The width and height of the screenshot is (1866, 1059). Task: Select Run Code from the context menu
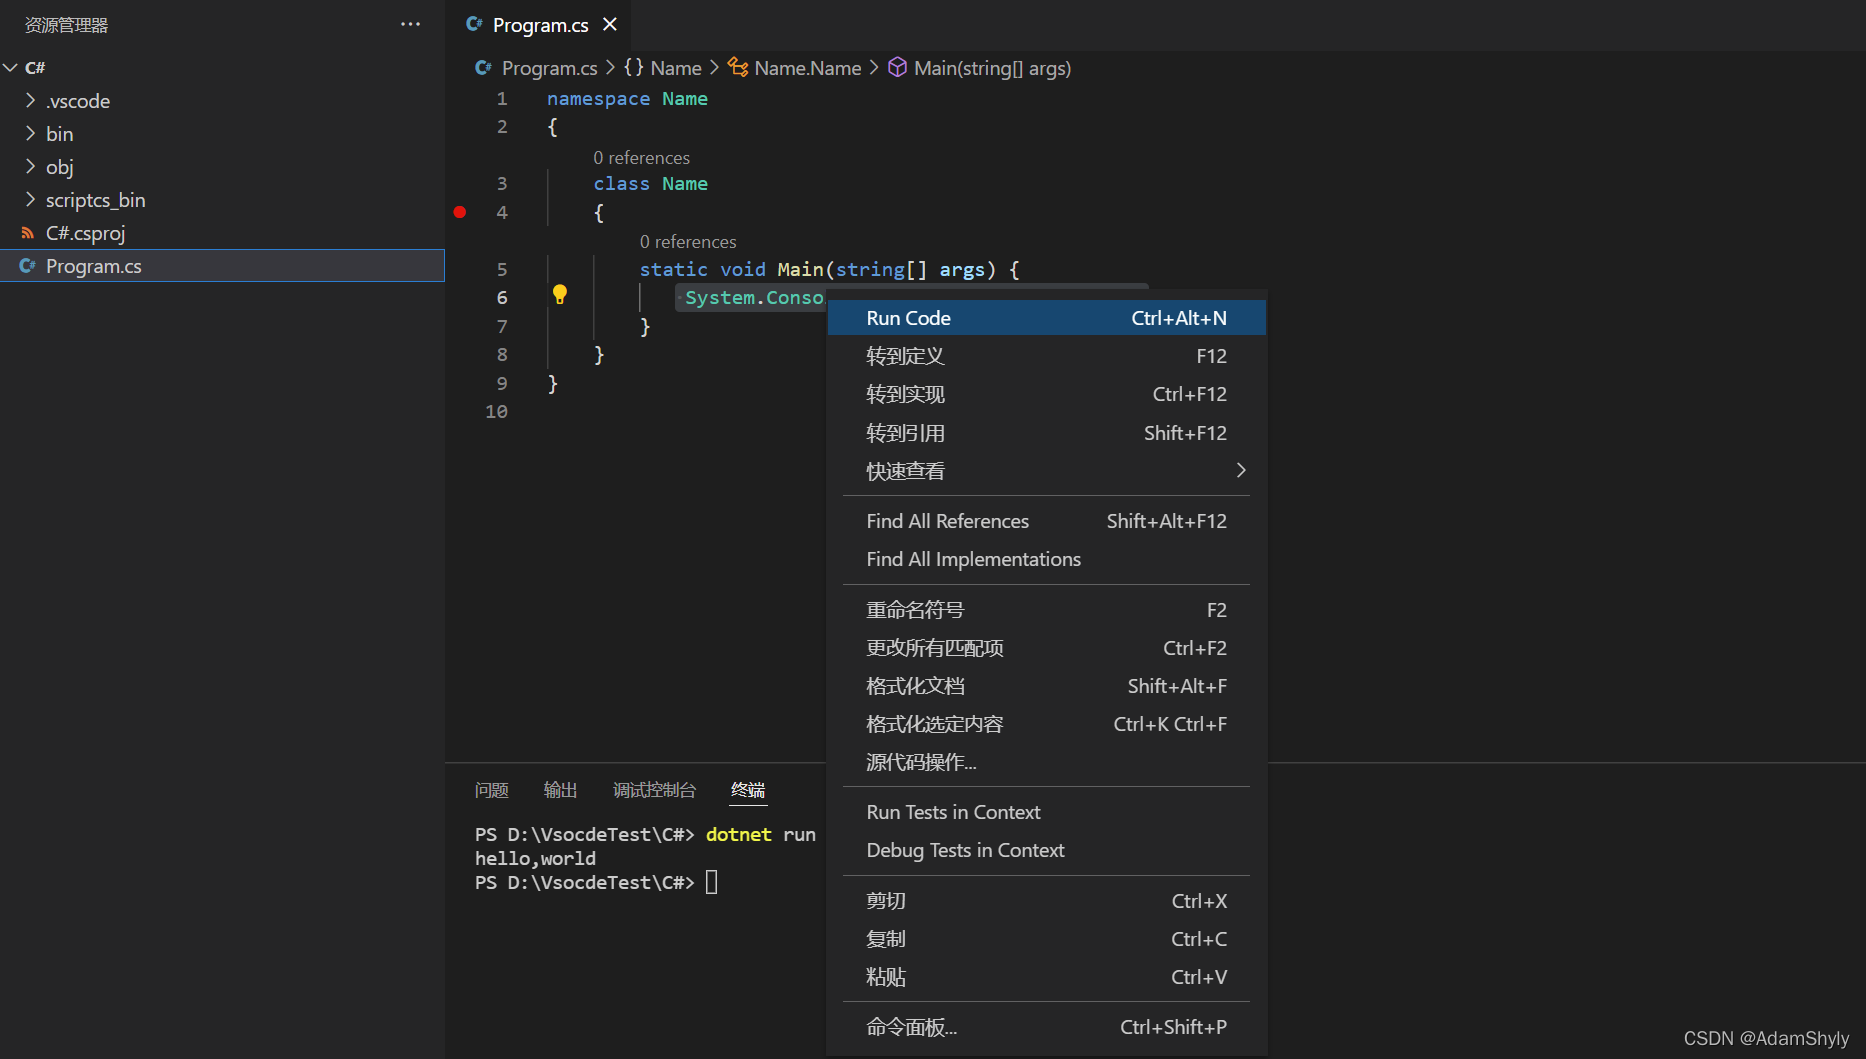coord(908,317)
